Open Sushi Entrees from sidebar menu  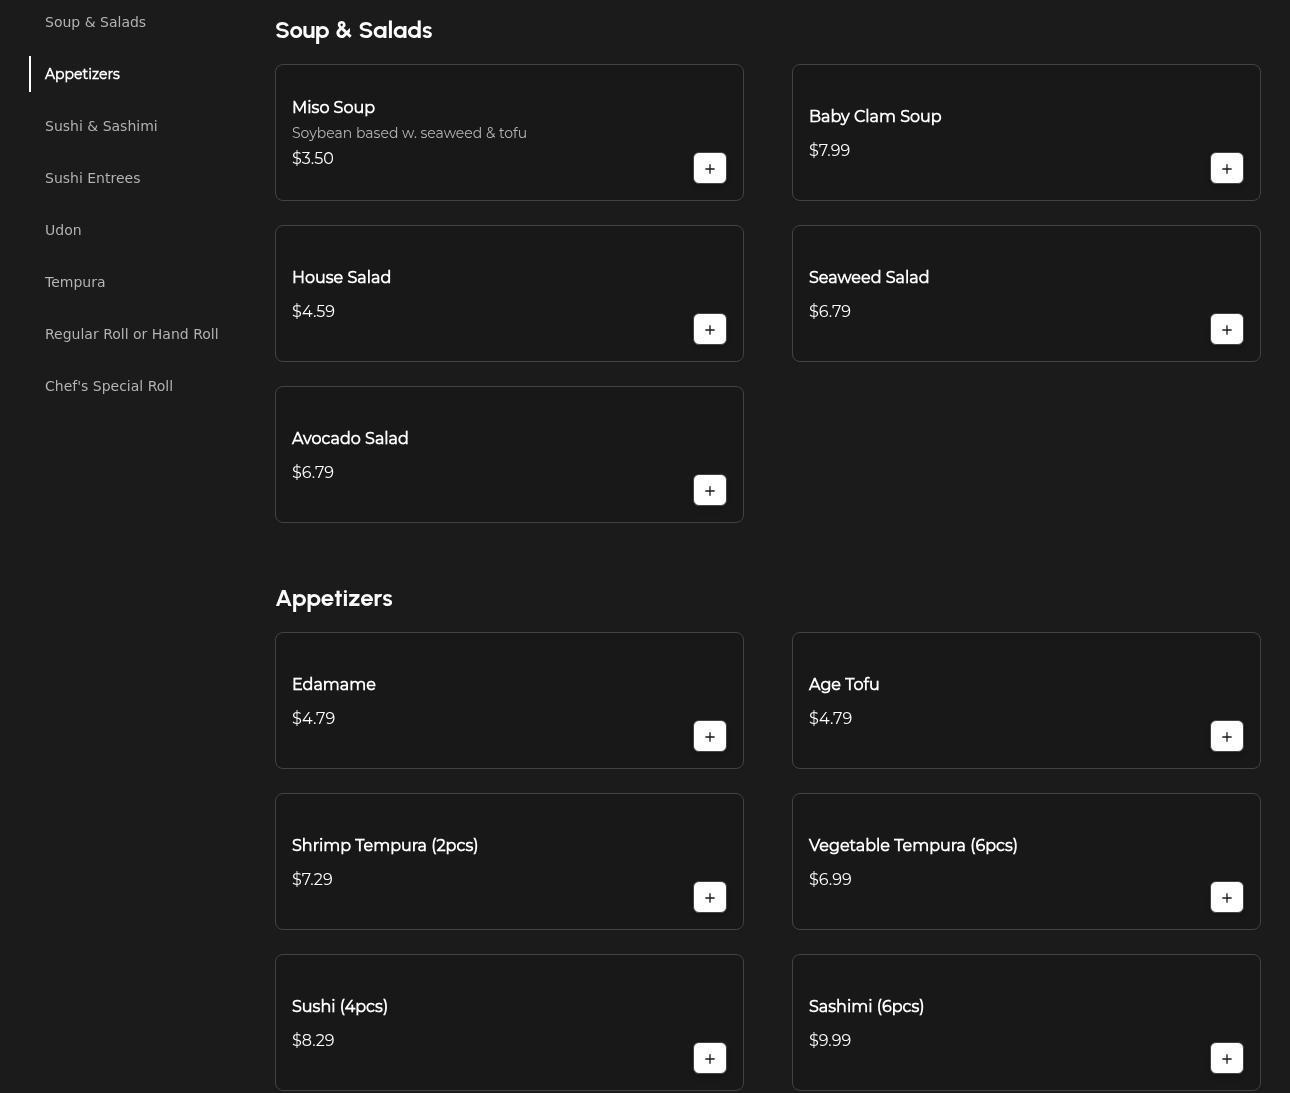(x=92, y=178)
